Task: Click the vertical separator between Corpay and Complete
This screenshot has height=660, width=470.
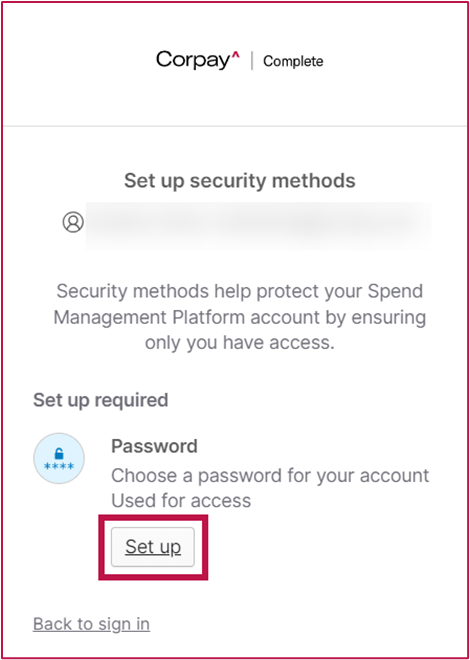Action: [252, 61]
